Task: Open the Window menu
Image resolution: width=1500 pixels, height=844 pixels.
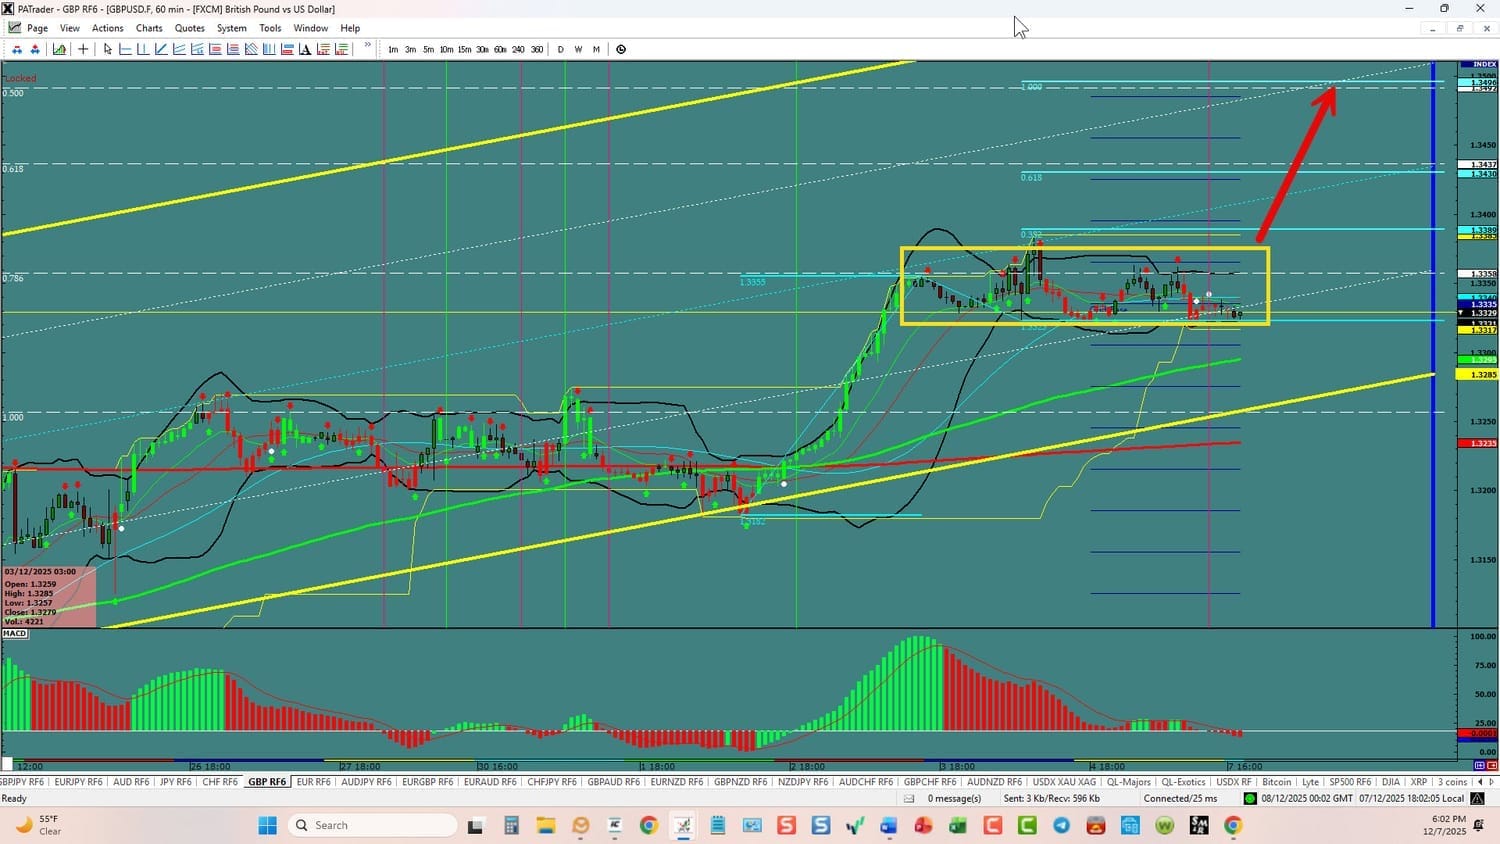Action: pos(311,28)
